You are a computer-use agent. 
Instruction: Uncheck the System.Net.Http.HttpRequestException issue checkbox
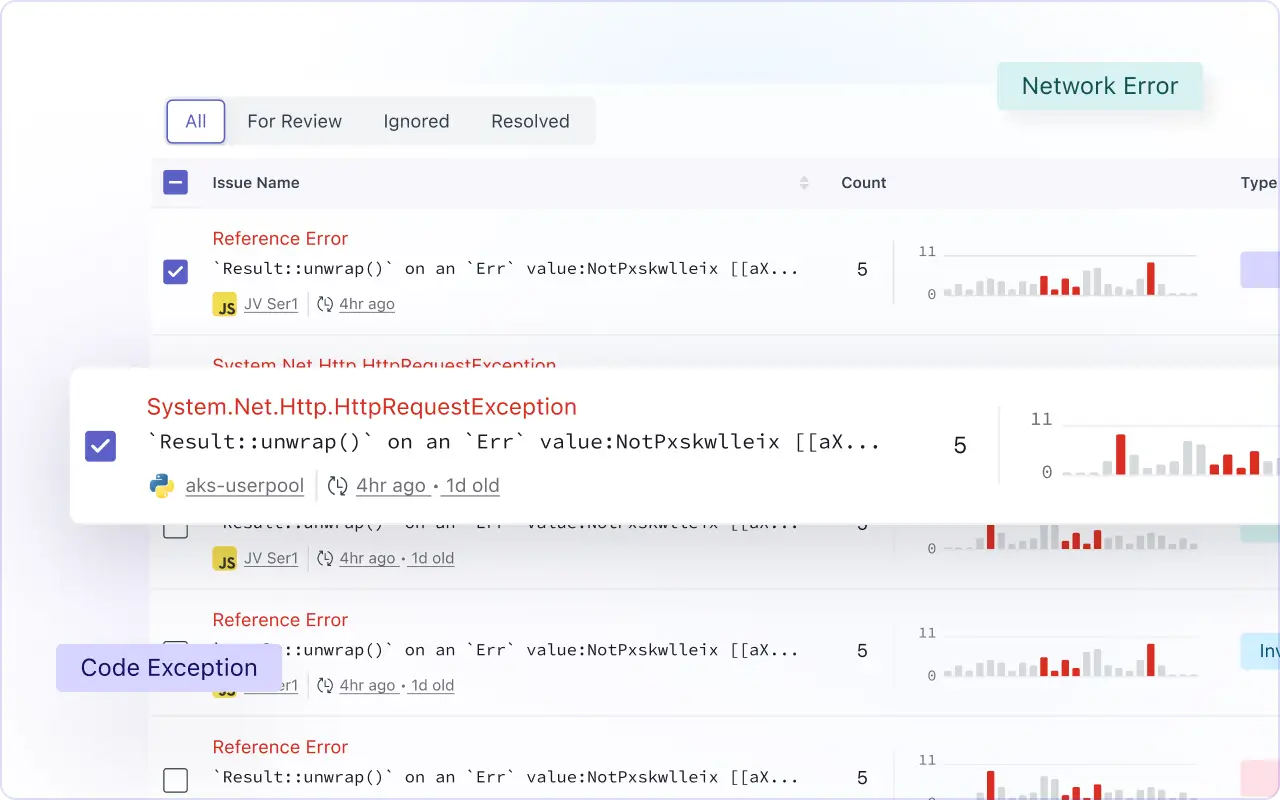(101, 446)
